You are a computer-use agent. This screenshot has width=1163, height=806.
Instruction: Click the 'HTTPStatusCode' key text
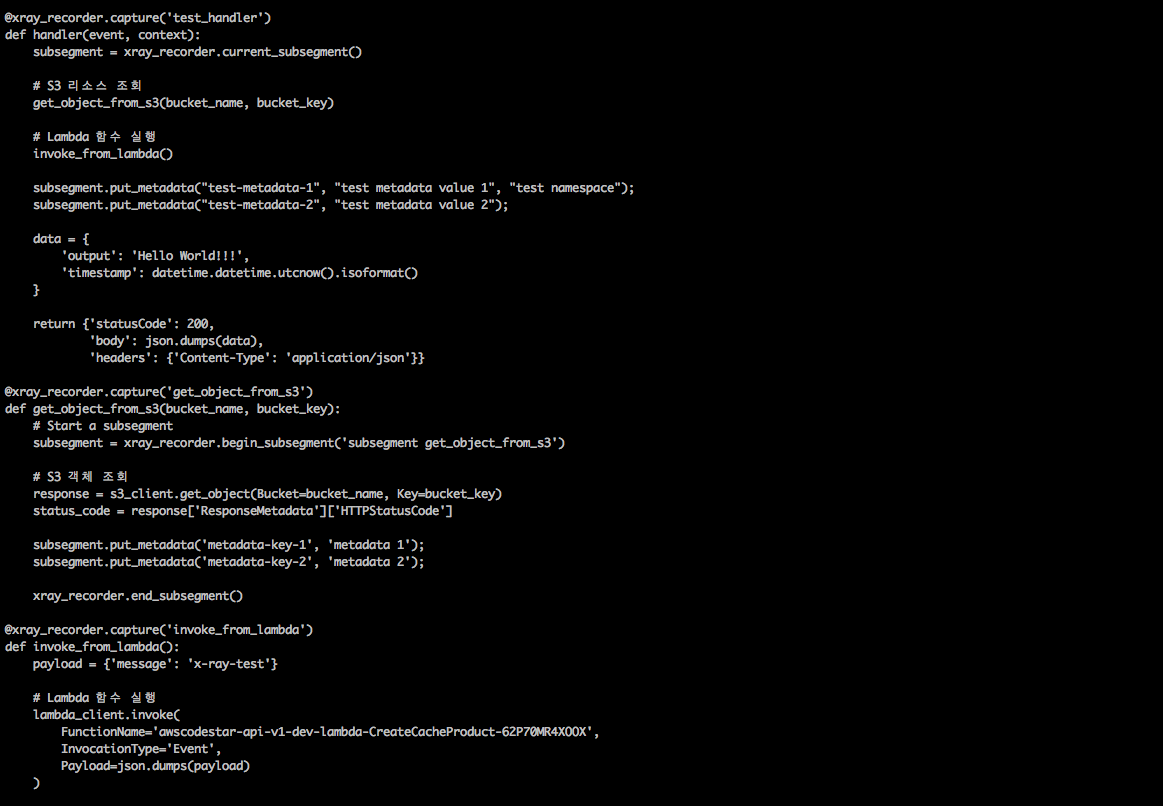[396, 510]
